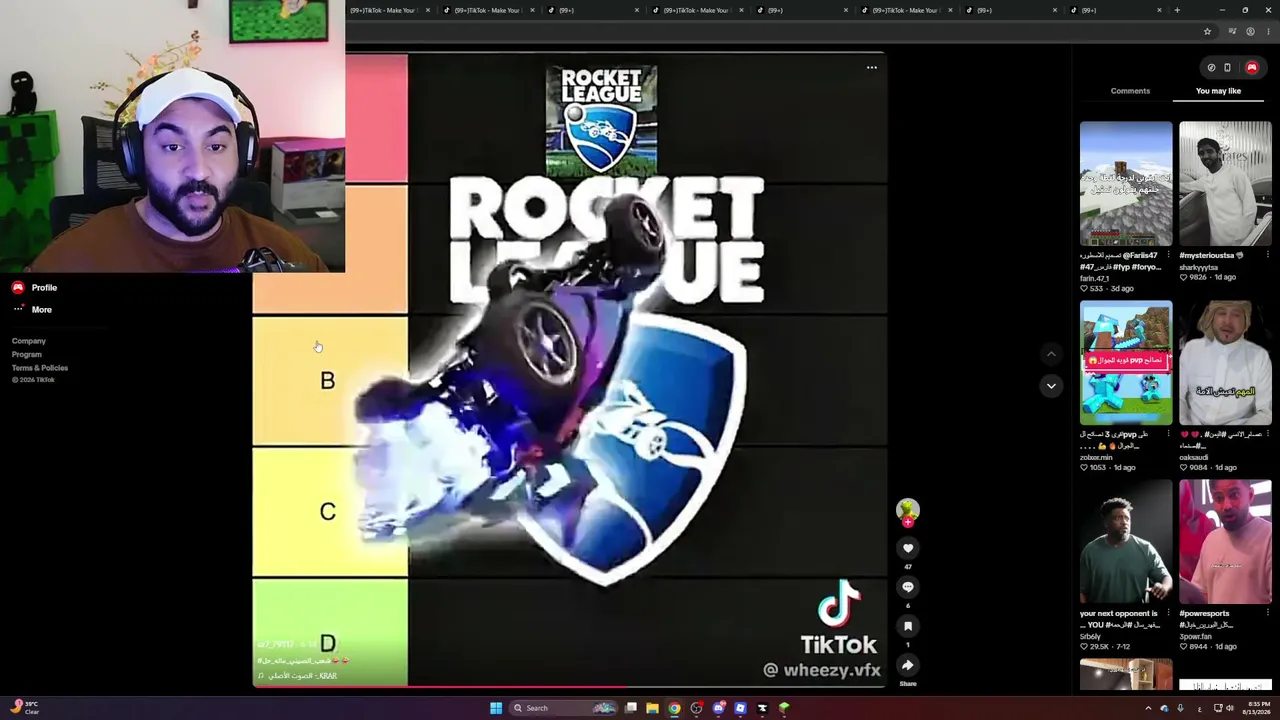Click the More three-dot icon in sidebar
The width and height of the screenshot is (1280, 720).
click(x=18, y=309)
